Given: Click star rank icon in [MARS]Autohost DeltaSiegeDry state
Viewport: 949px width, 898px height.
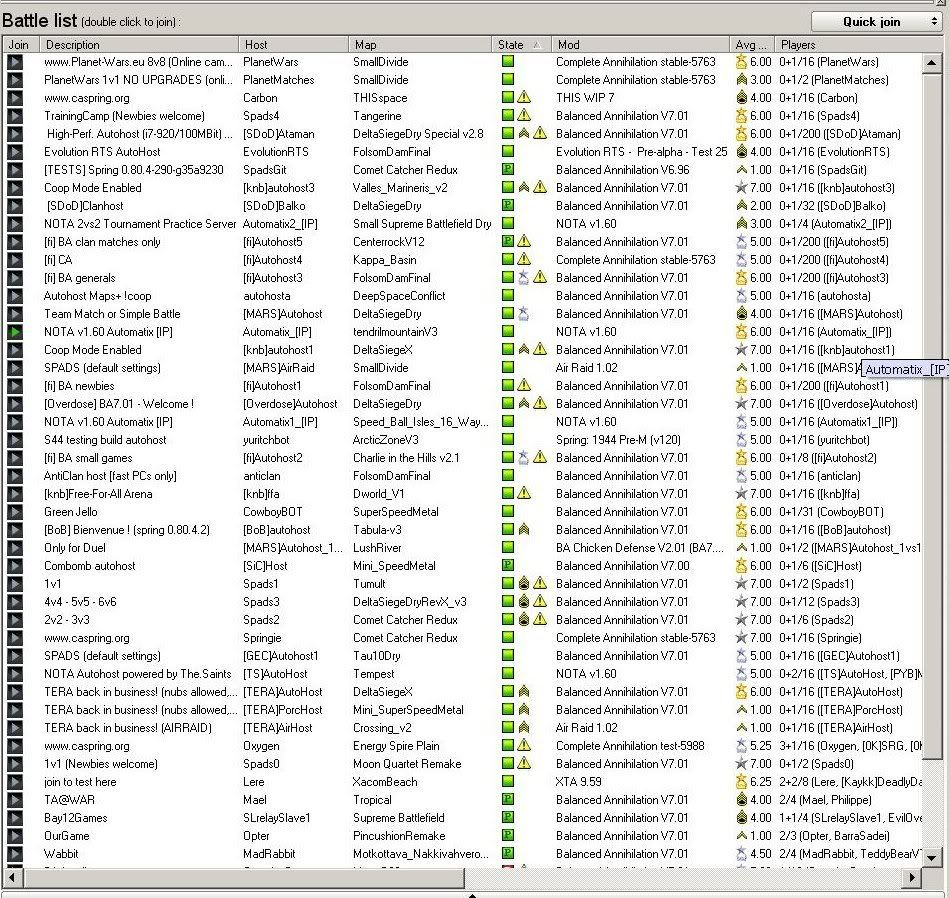Looking at the screenshot, I should pyautogui.click(x=524, y=313).
